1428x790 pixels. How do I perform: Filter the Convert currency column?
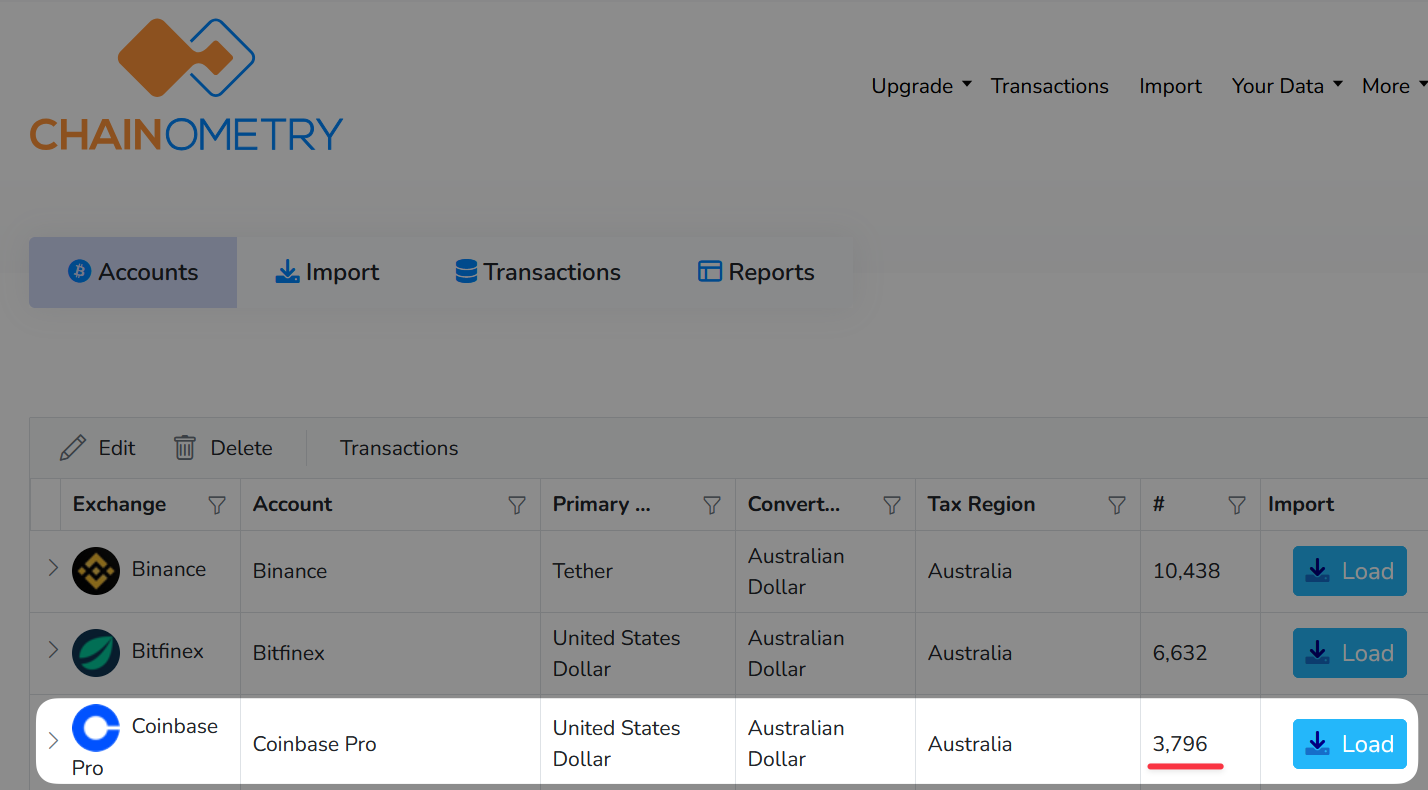coord(892,505)
